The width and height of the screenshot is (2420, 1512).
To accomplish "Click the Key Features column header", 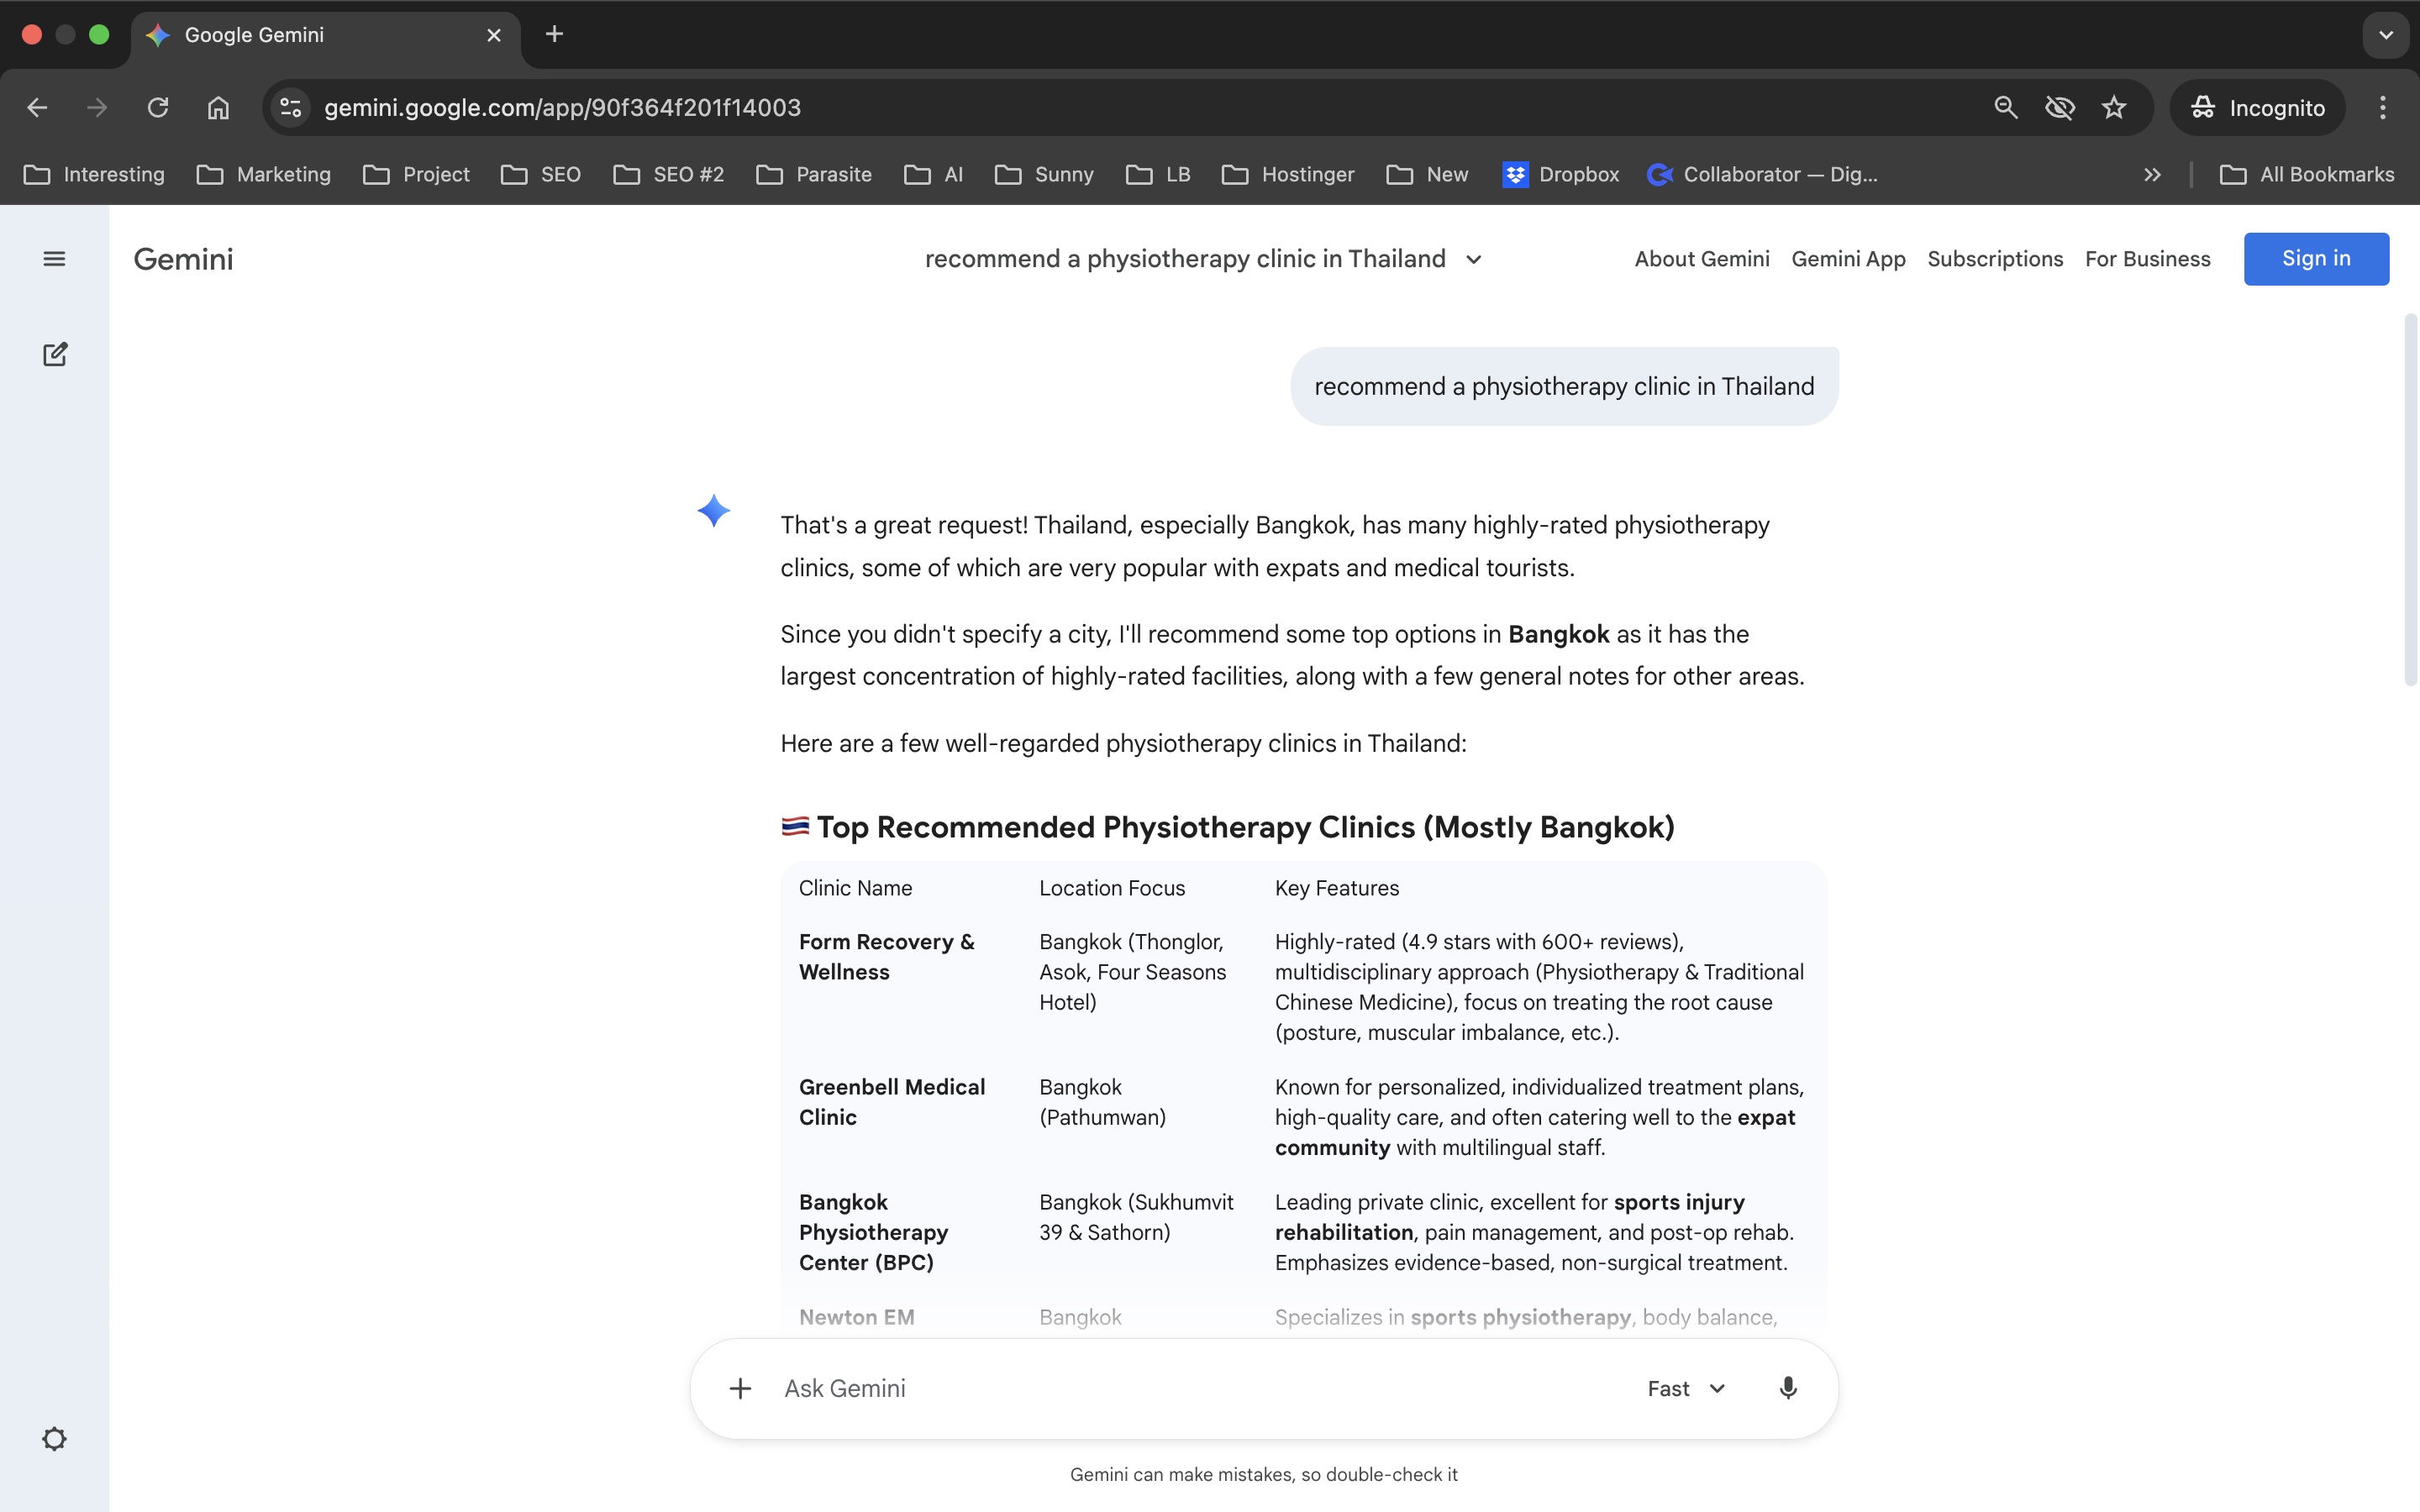I will [x=1337, y=888].
